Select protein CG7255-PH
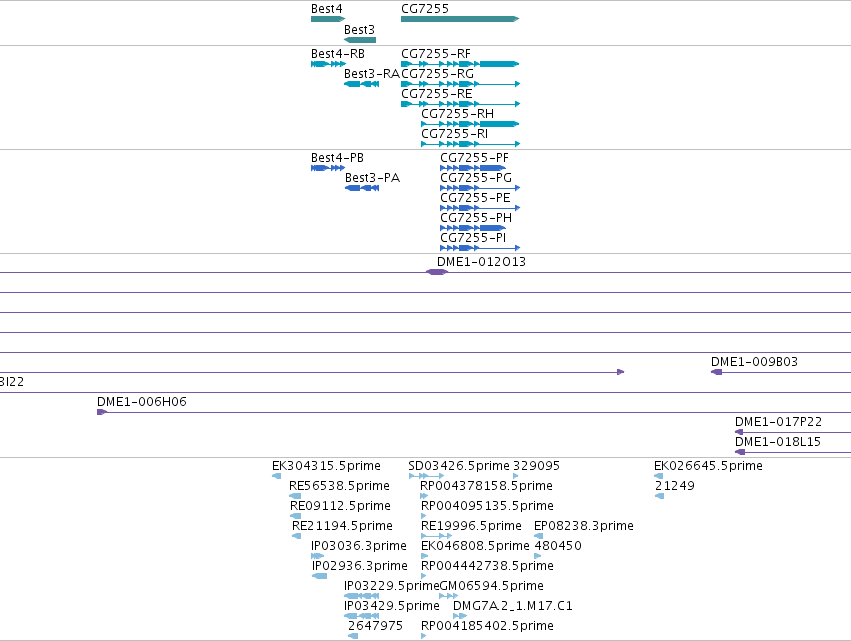The width and height of the screenshot is (851, 641). click(x=473, y=228)
